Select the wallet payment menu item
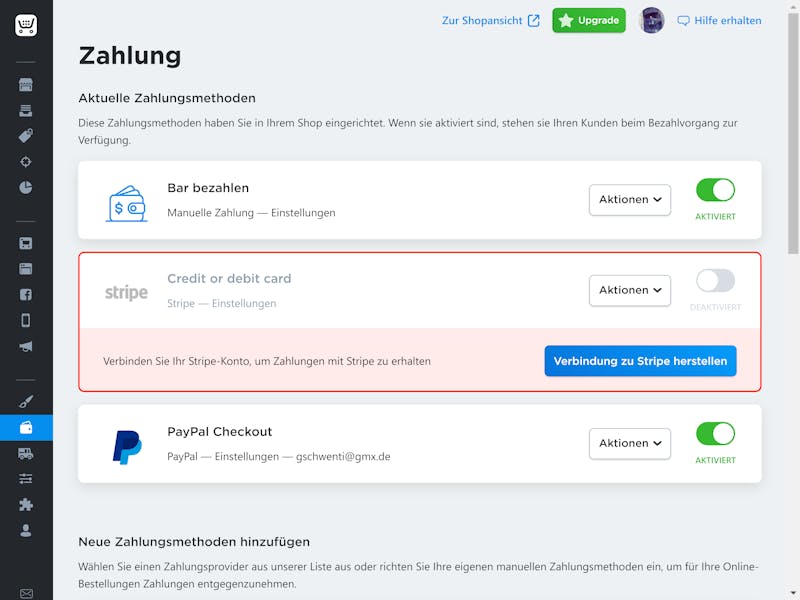This screenshot has width=800, height=600. [x=26, y=428]
